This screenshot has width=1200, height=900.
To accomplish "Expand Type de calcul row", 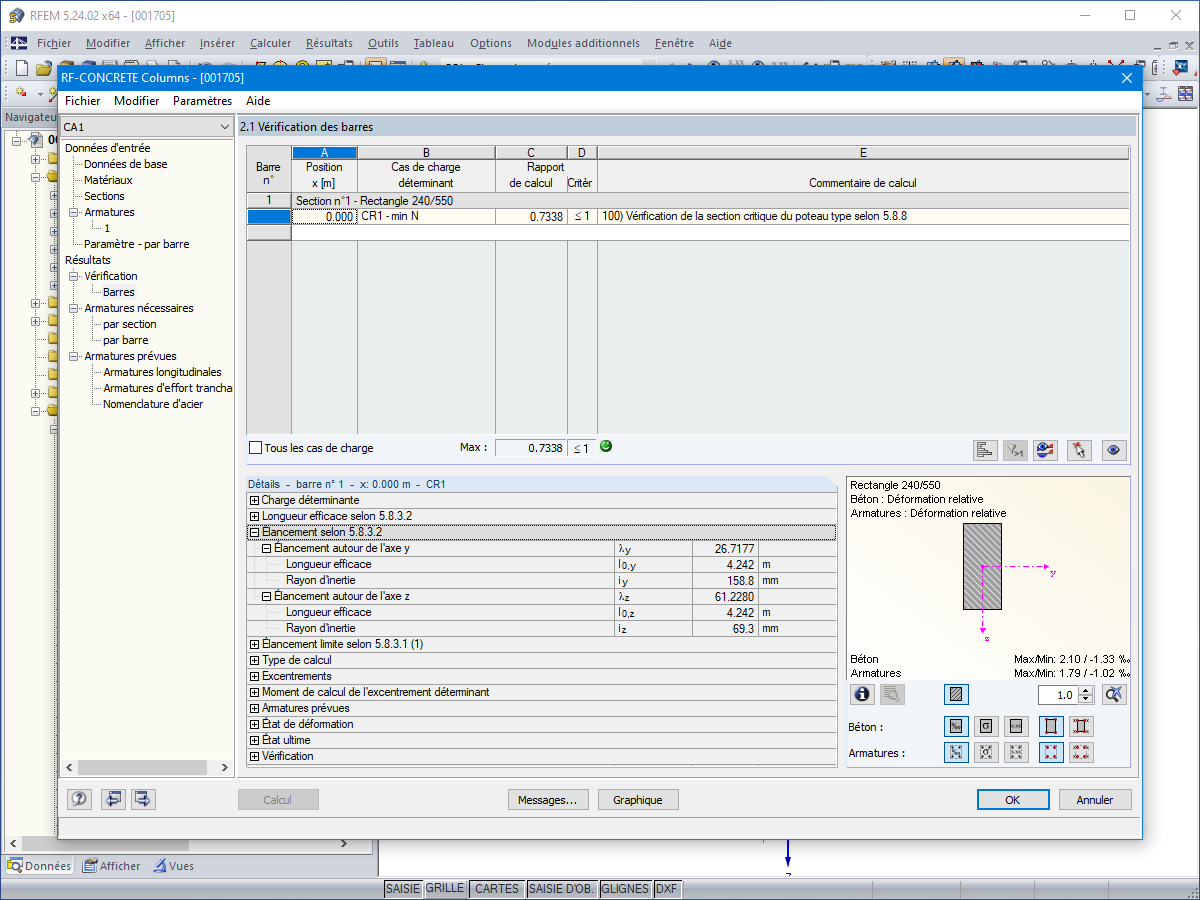I will 254,660.
